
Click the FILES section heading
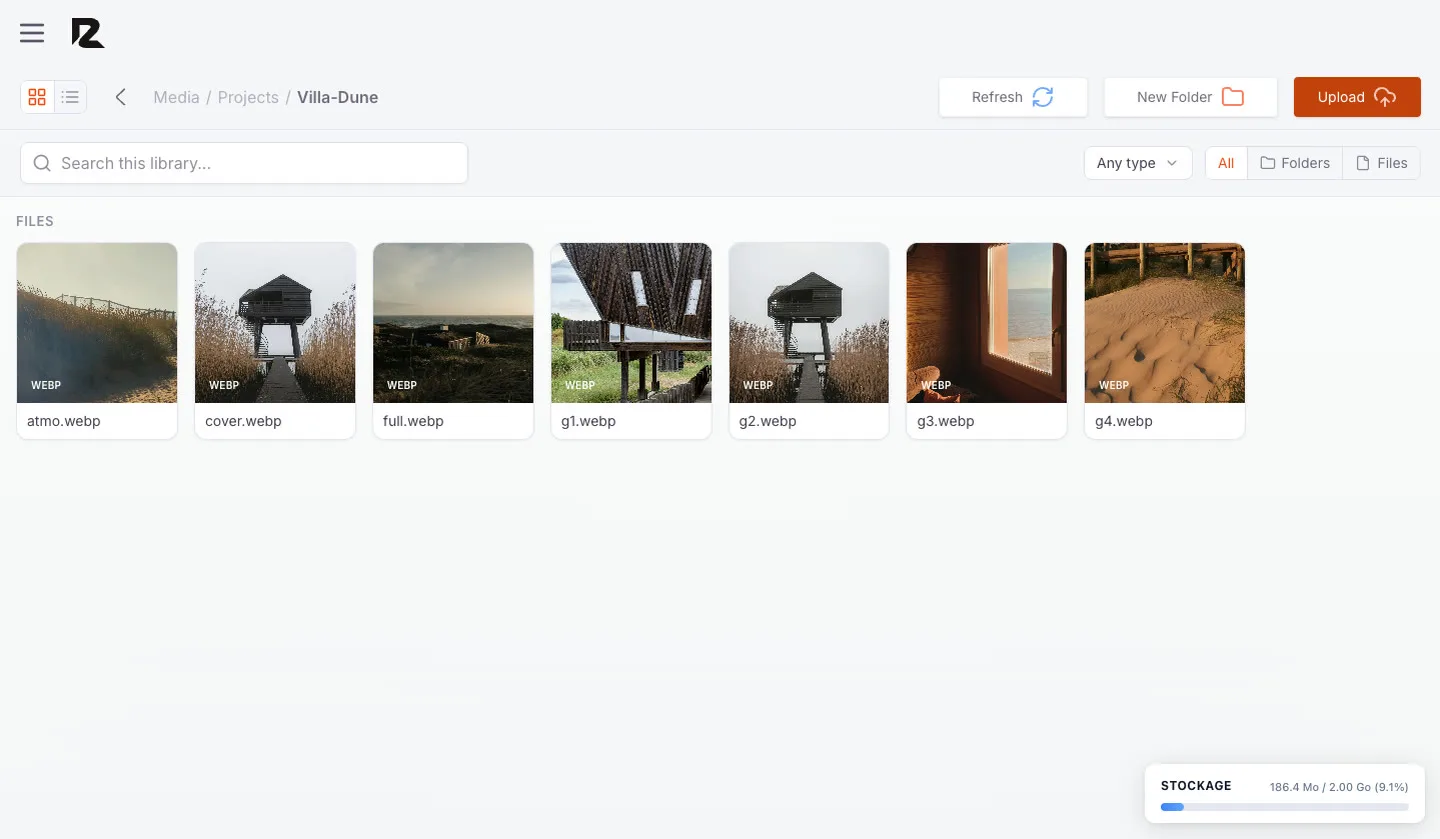click(x=35, y=221)
